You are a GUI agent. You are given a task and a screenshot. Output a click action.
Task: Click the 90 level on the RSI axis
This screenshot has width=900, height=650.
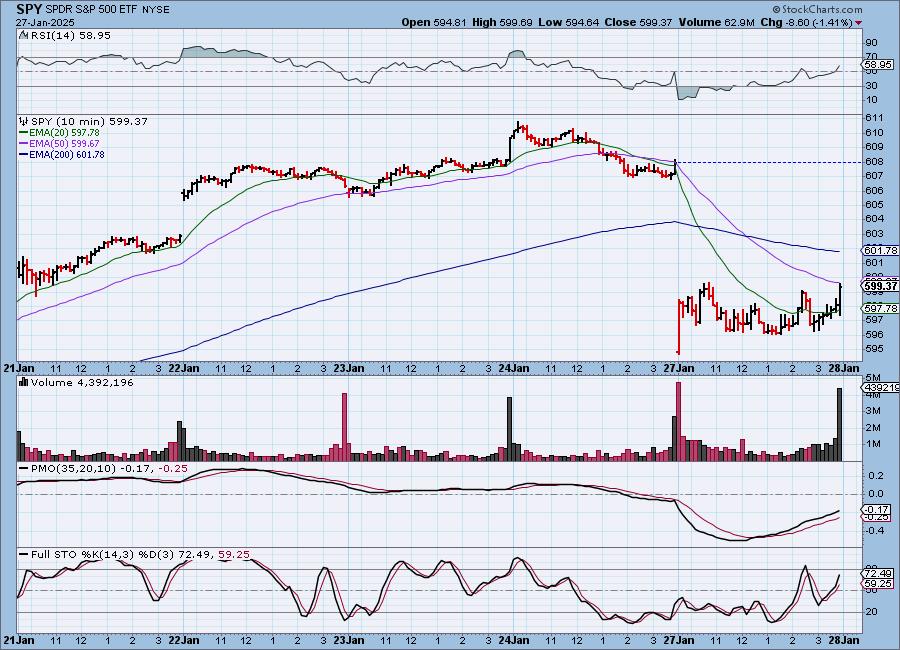pos(871,42)
